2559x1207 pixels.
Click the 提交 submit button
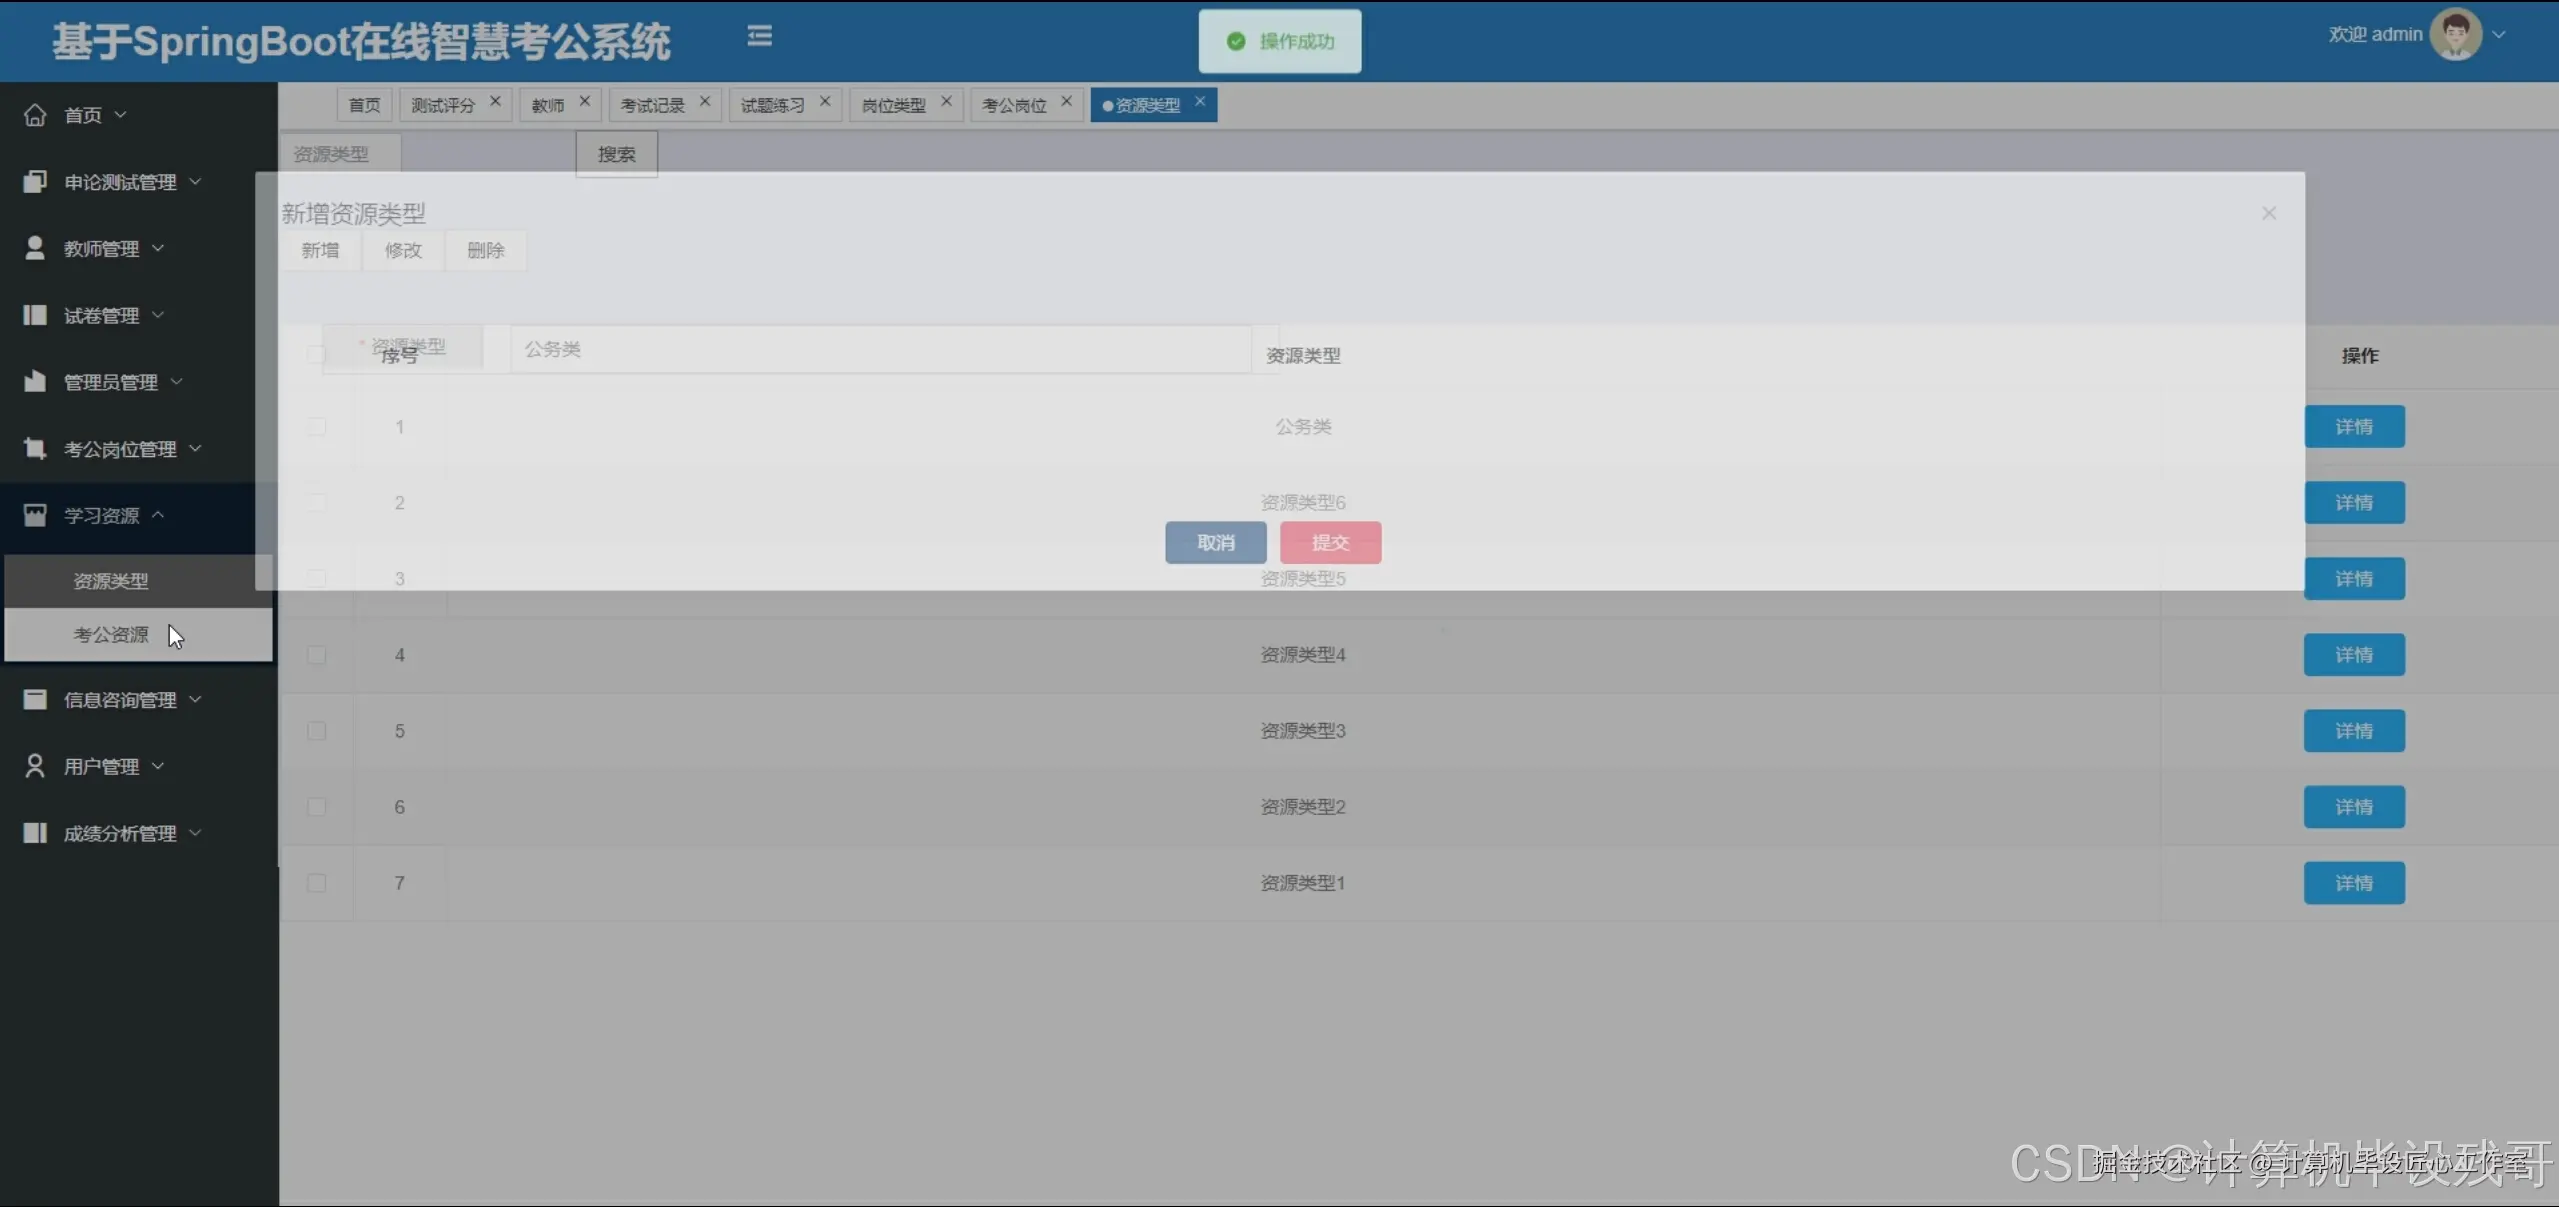click(1330, 542)
